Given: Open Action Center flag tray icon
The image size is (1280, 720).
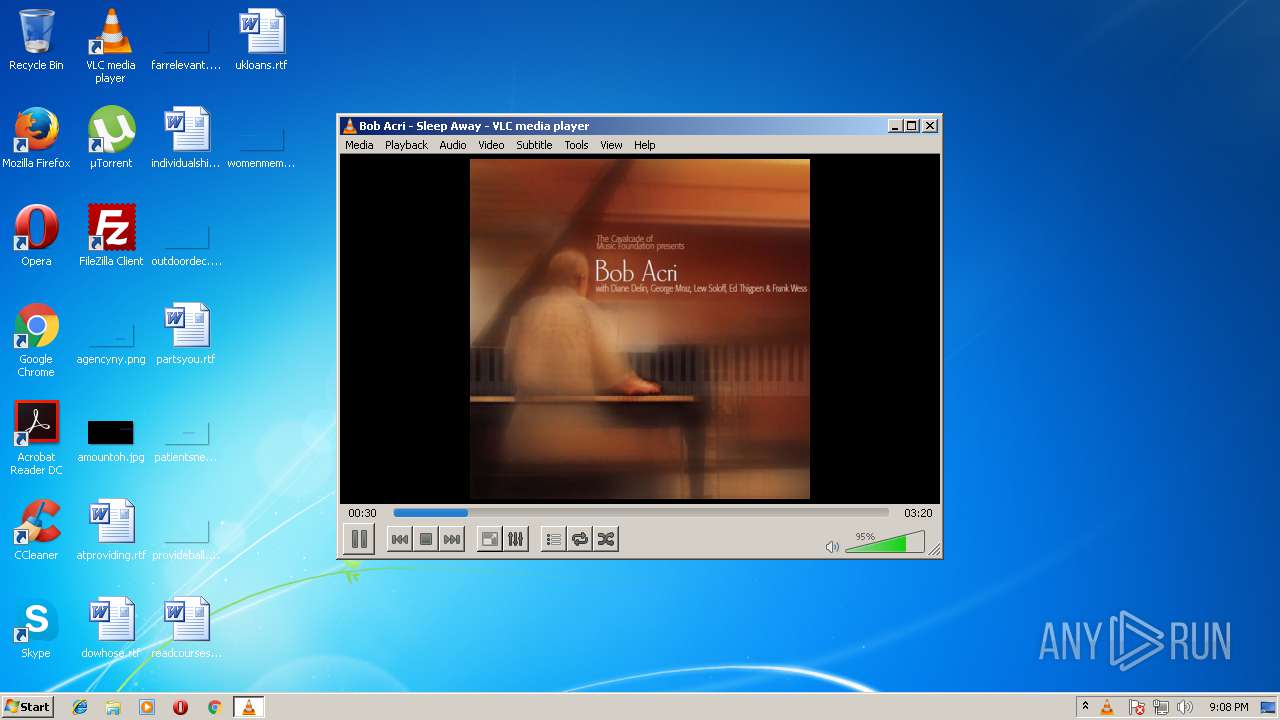Looking at the screenshot, I should click(x=1137, y=707).
